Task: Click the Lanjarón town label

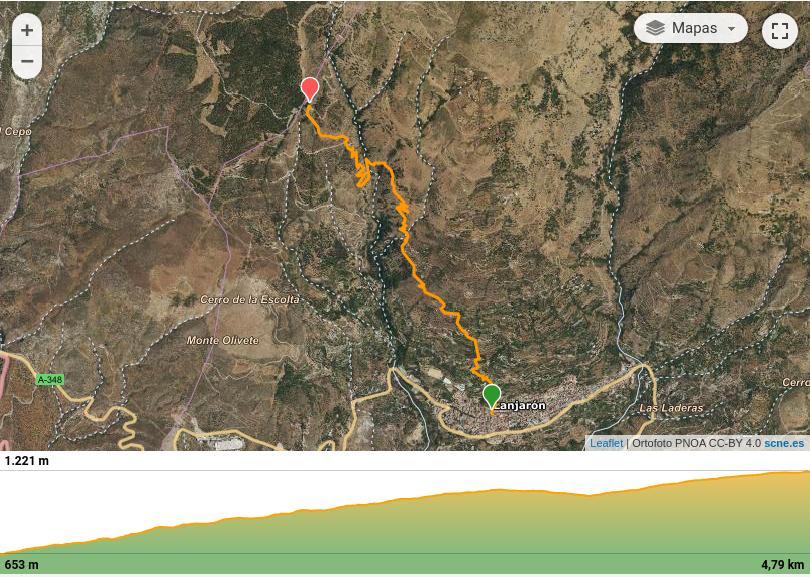Action: 520,405
